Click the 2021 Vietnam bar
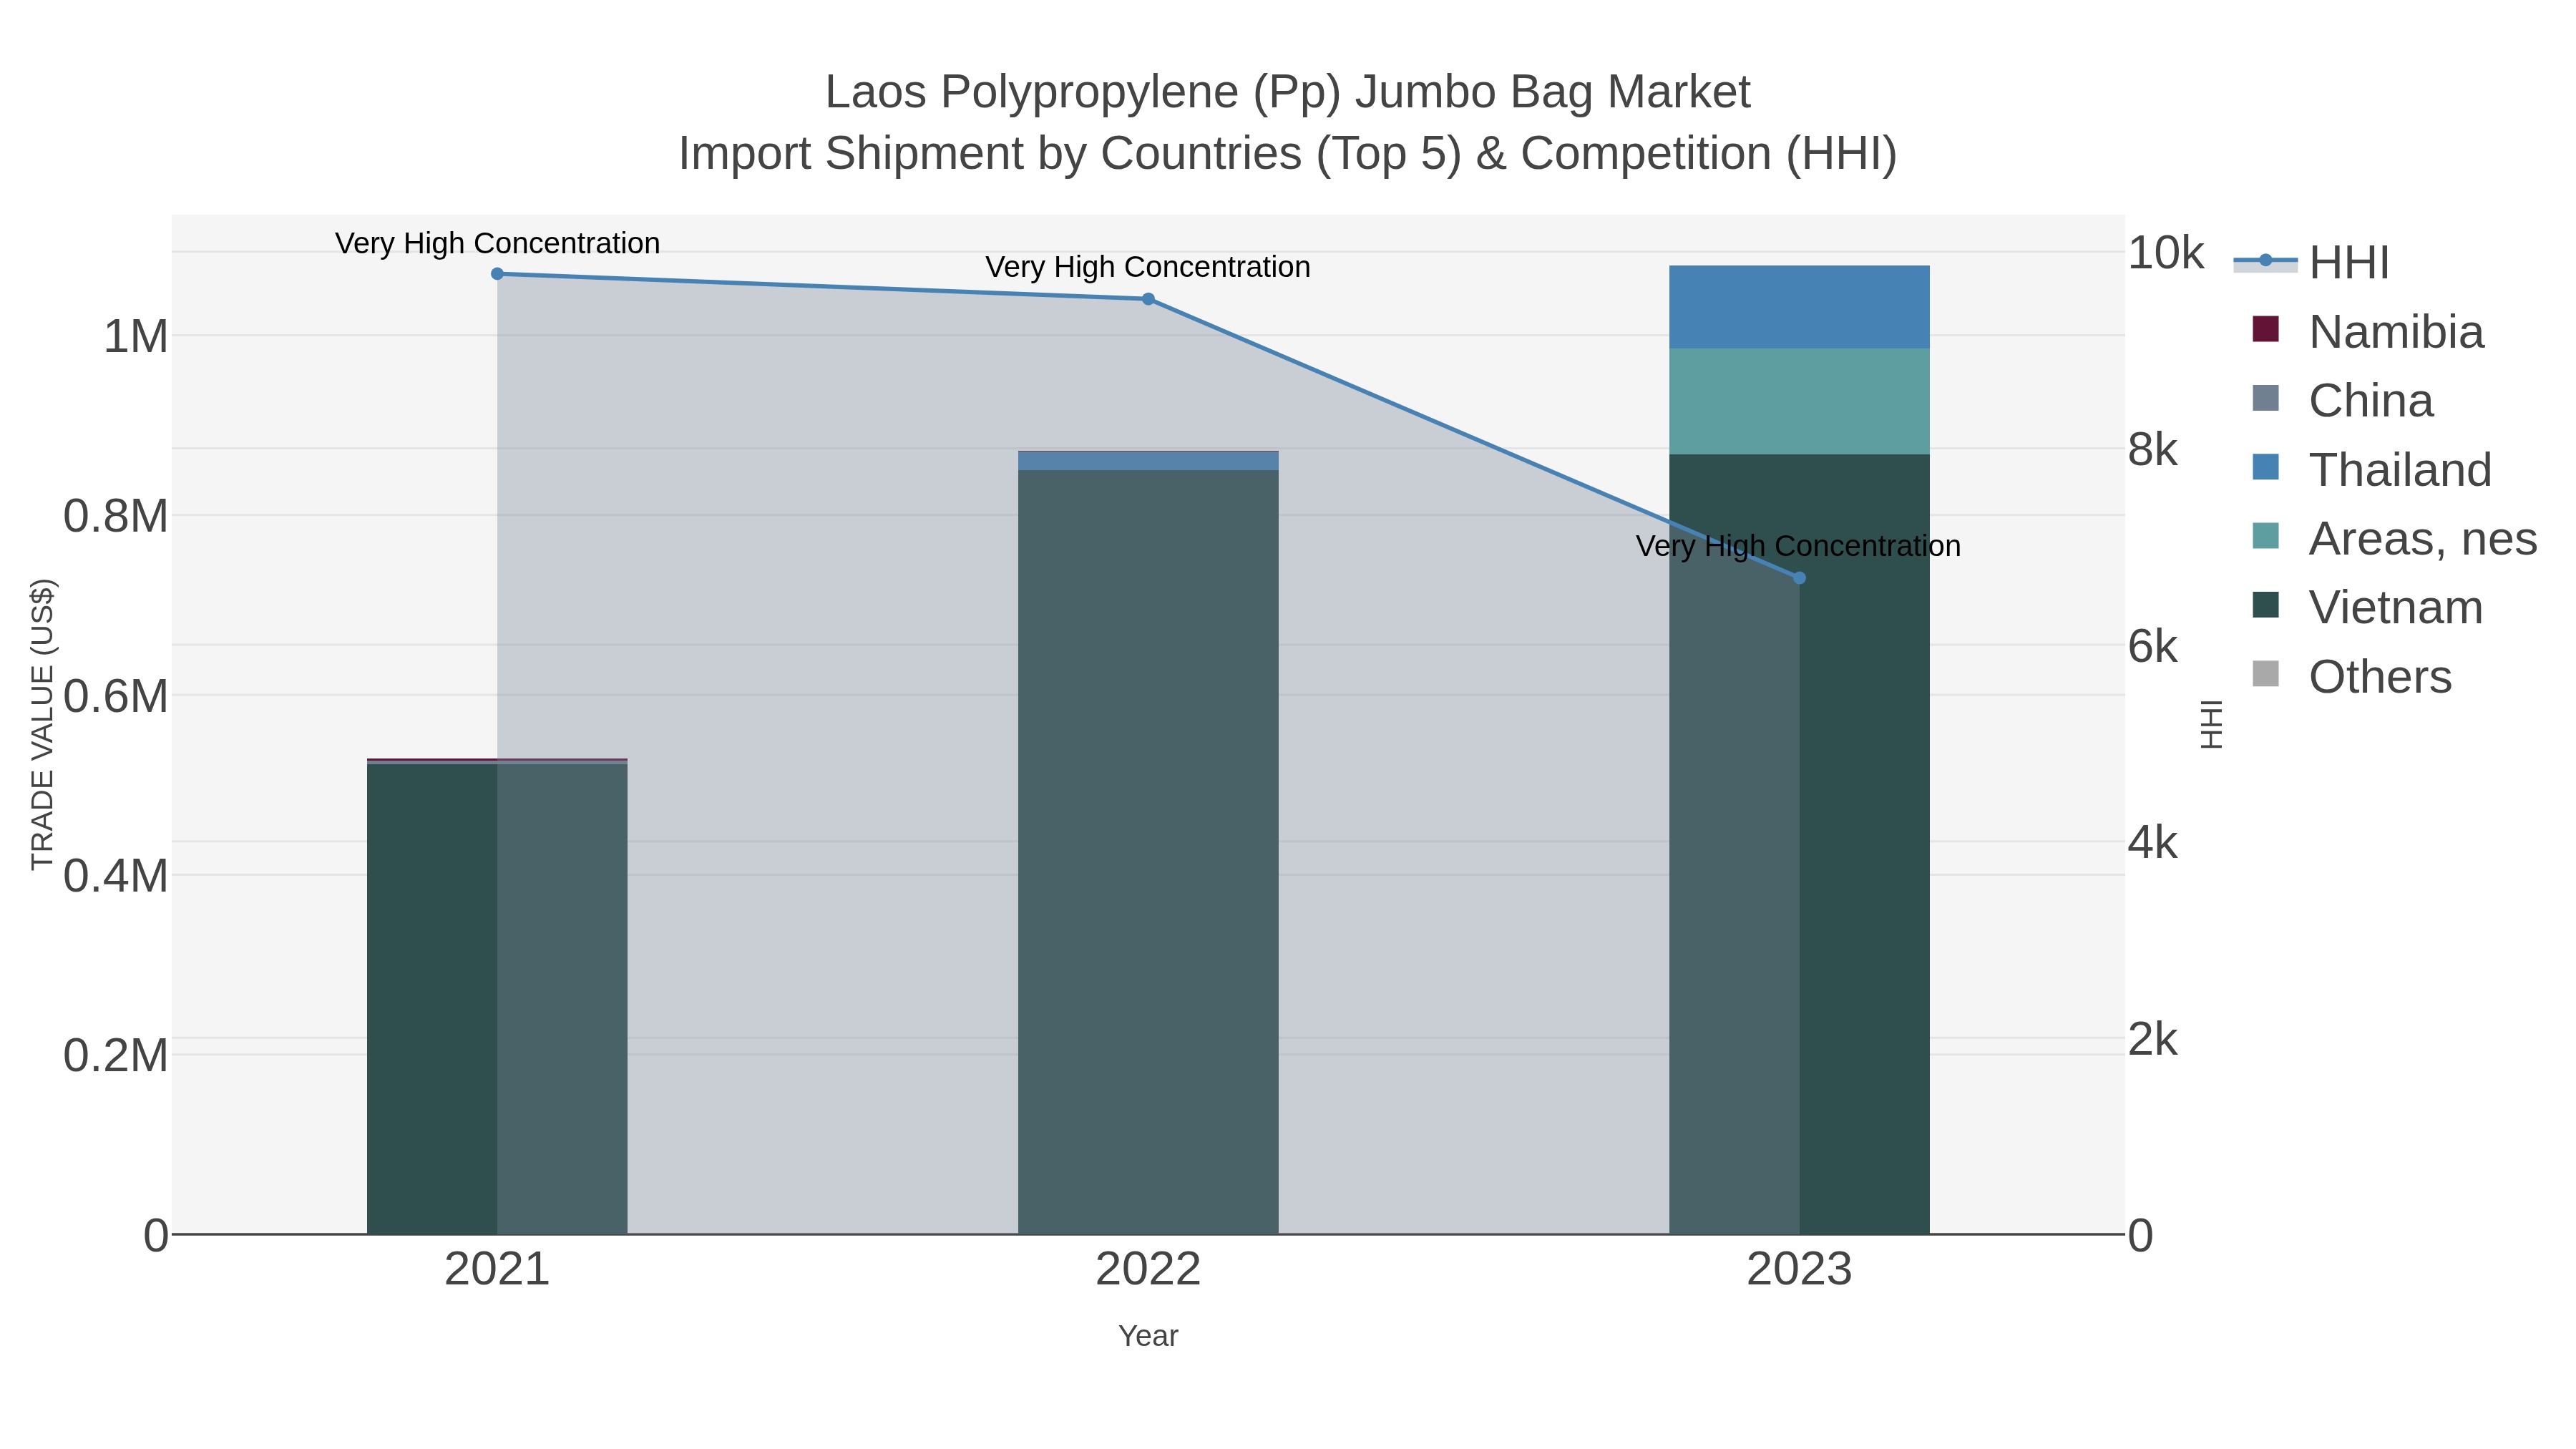 (x=497, y=999)
